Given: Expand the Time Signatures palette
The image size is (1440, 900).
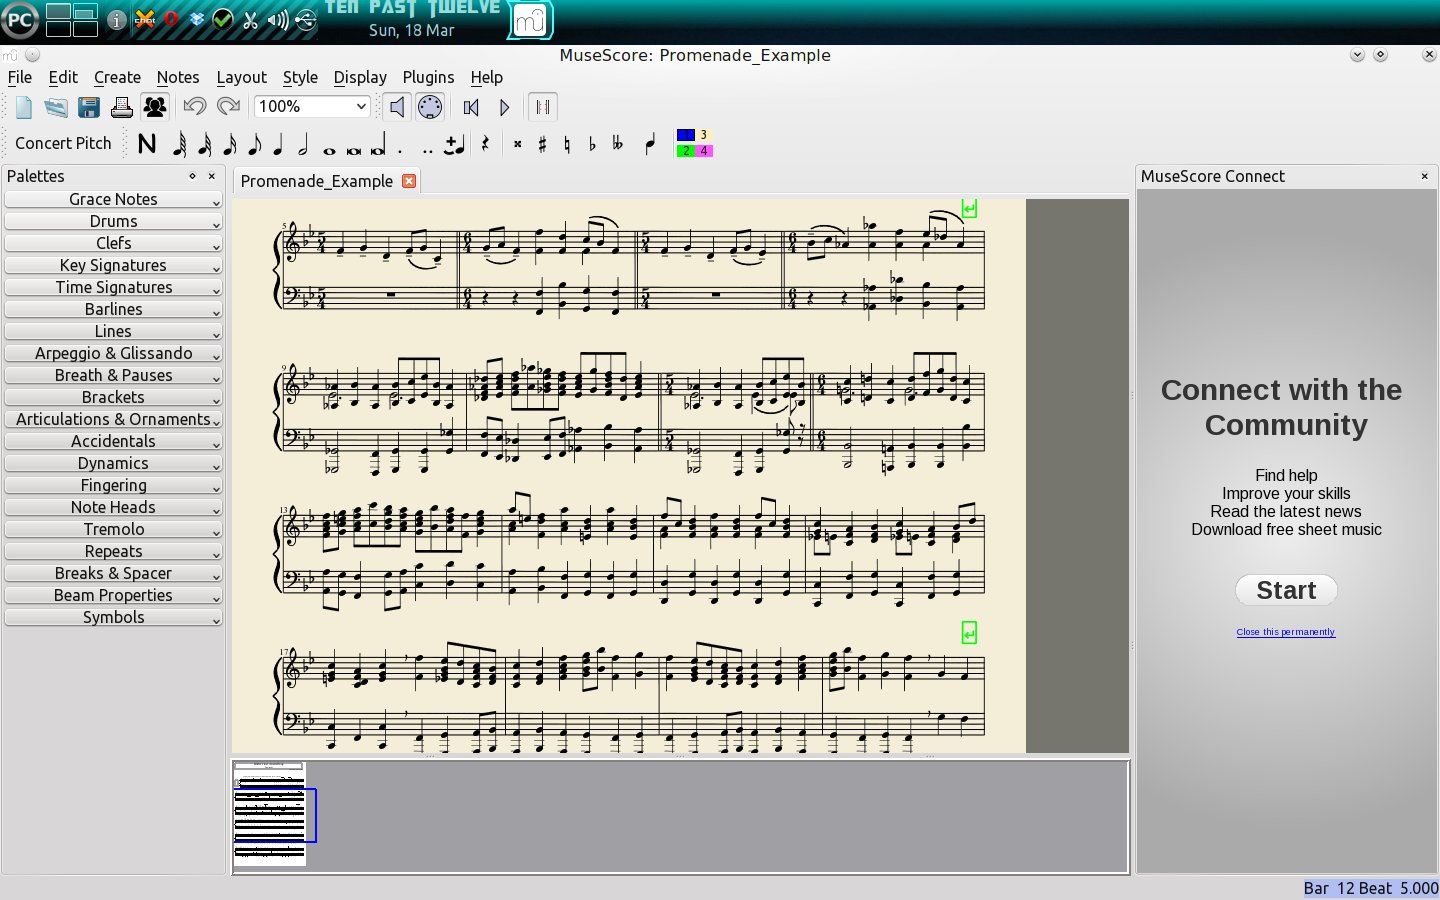Looking at the screenshot, I should pos(113,288).
